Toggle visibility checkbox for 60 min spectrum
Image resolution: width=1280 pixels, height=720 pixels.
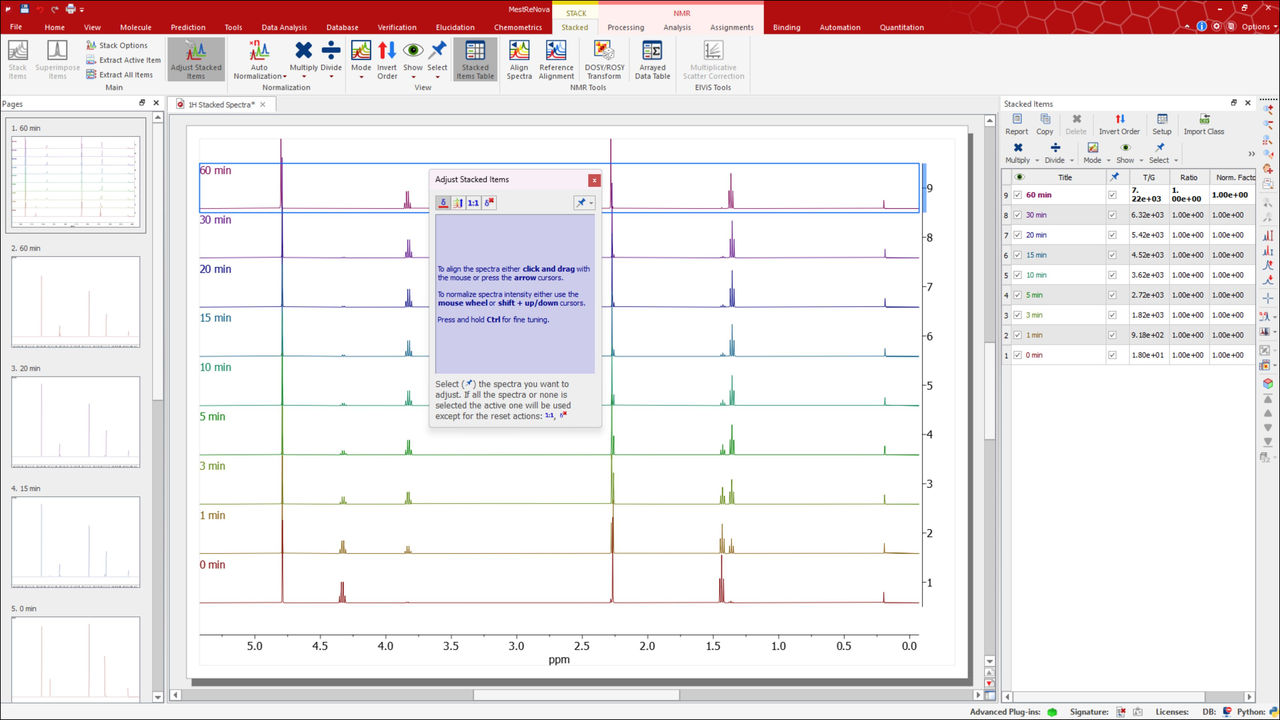pos(1018,195)
